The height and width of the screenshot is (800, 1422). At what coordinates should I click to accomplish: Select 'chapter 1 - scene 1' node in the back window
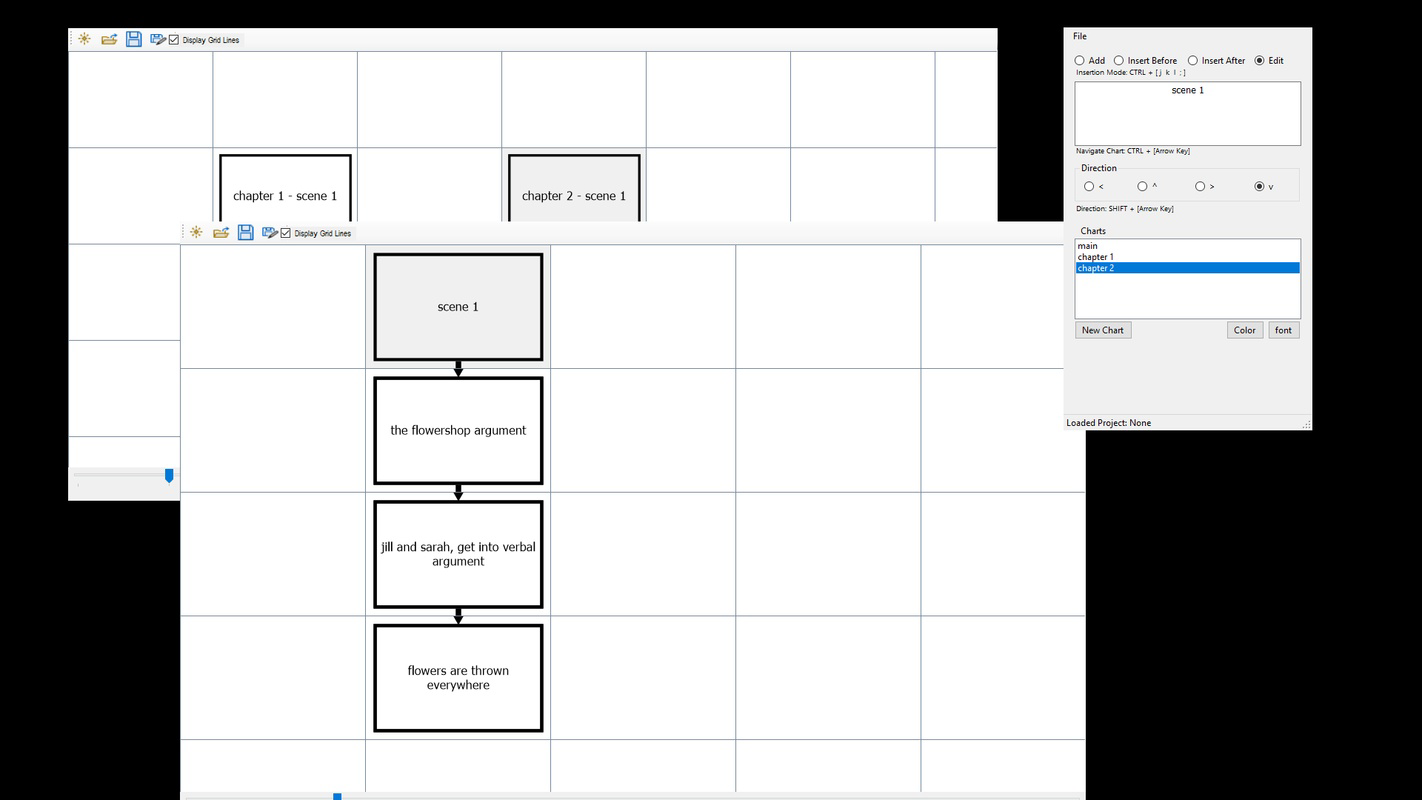[x=285, y=188]
